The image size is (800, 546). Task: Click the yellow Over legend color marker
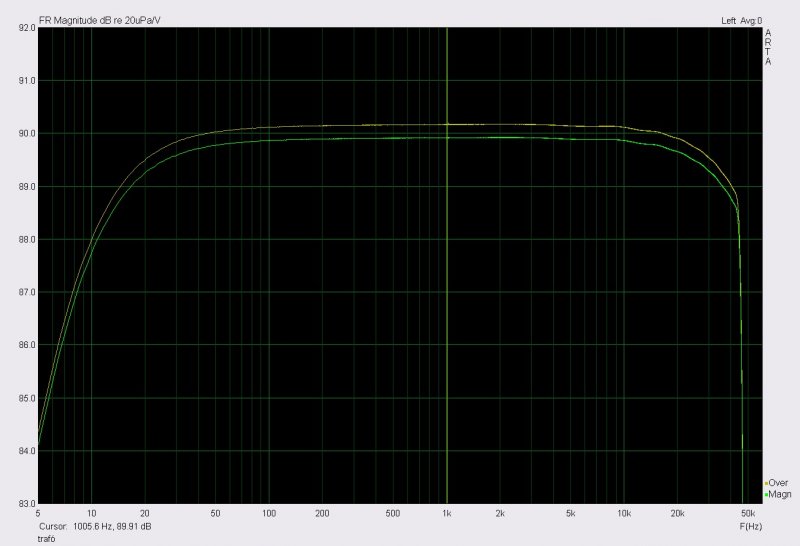click(x=766, y=484)
